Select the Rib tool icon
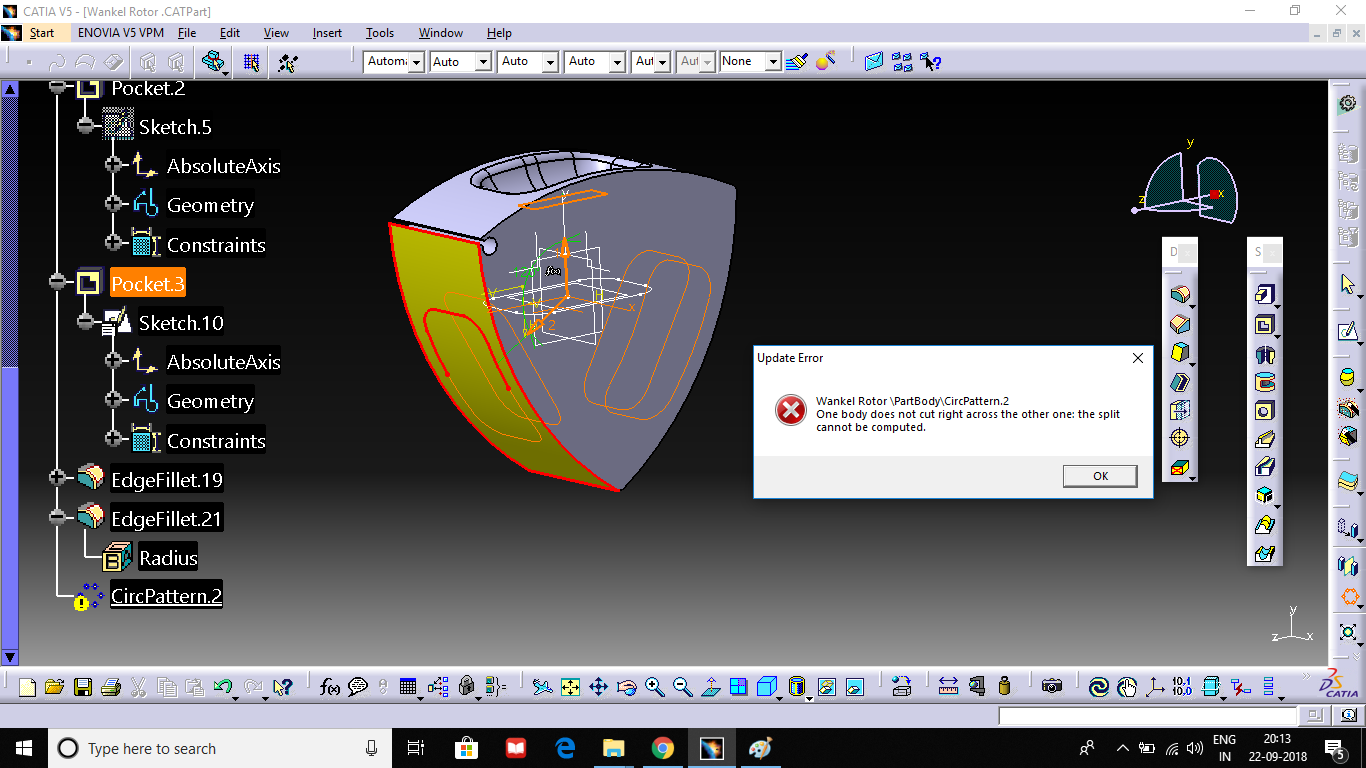Image resolution: width=1366 pixels, height=768 pixels. pyautogui.click(x=1264, y=438)
